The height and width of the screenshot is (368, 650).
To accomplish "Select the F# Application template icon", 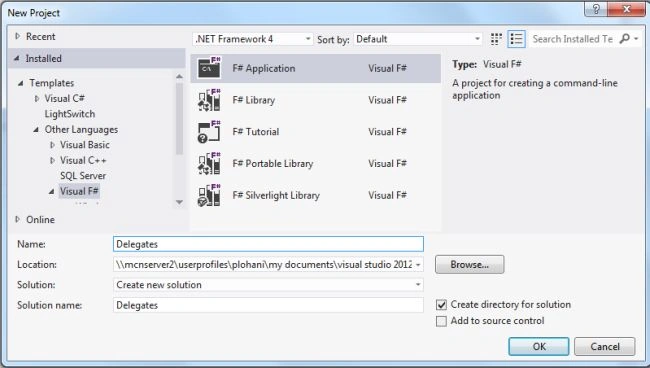I will (x=209, y=68).
